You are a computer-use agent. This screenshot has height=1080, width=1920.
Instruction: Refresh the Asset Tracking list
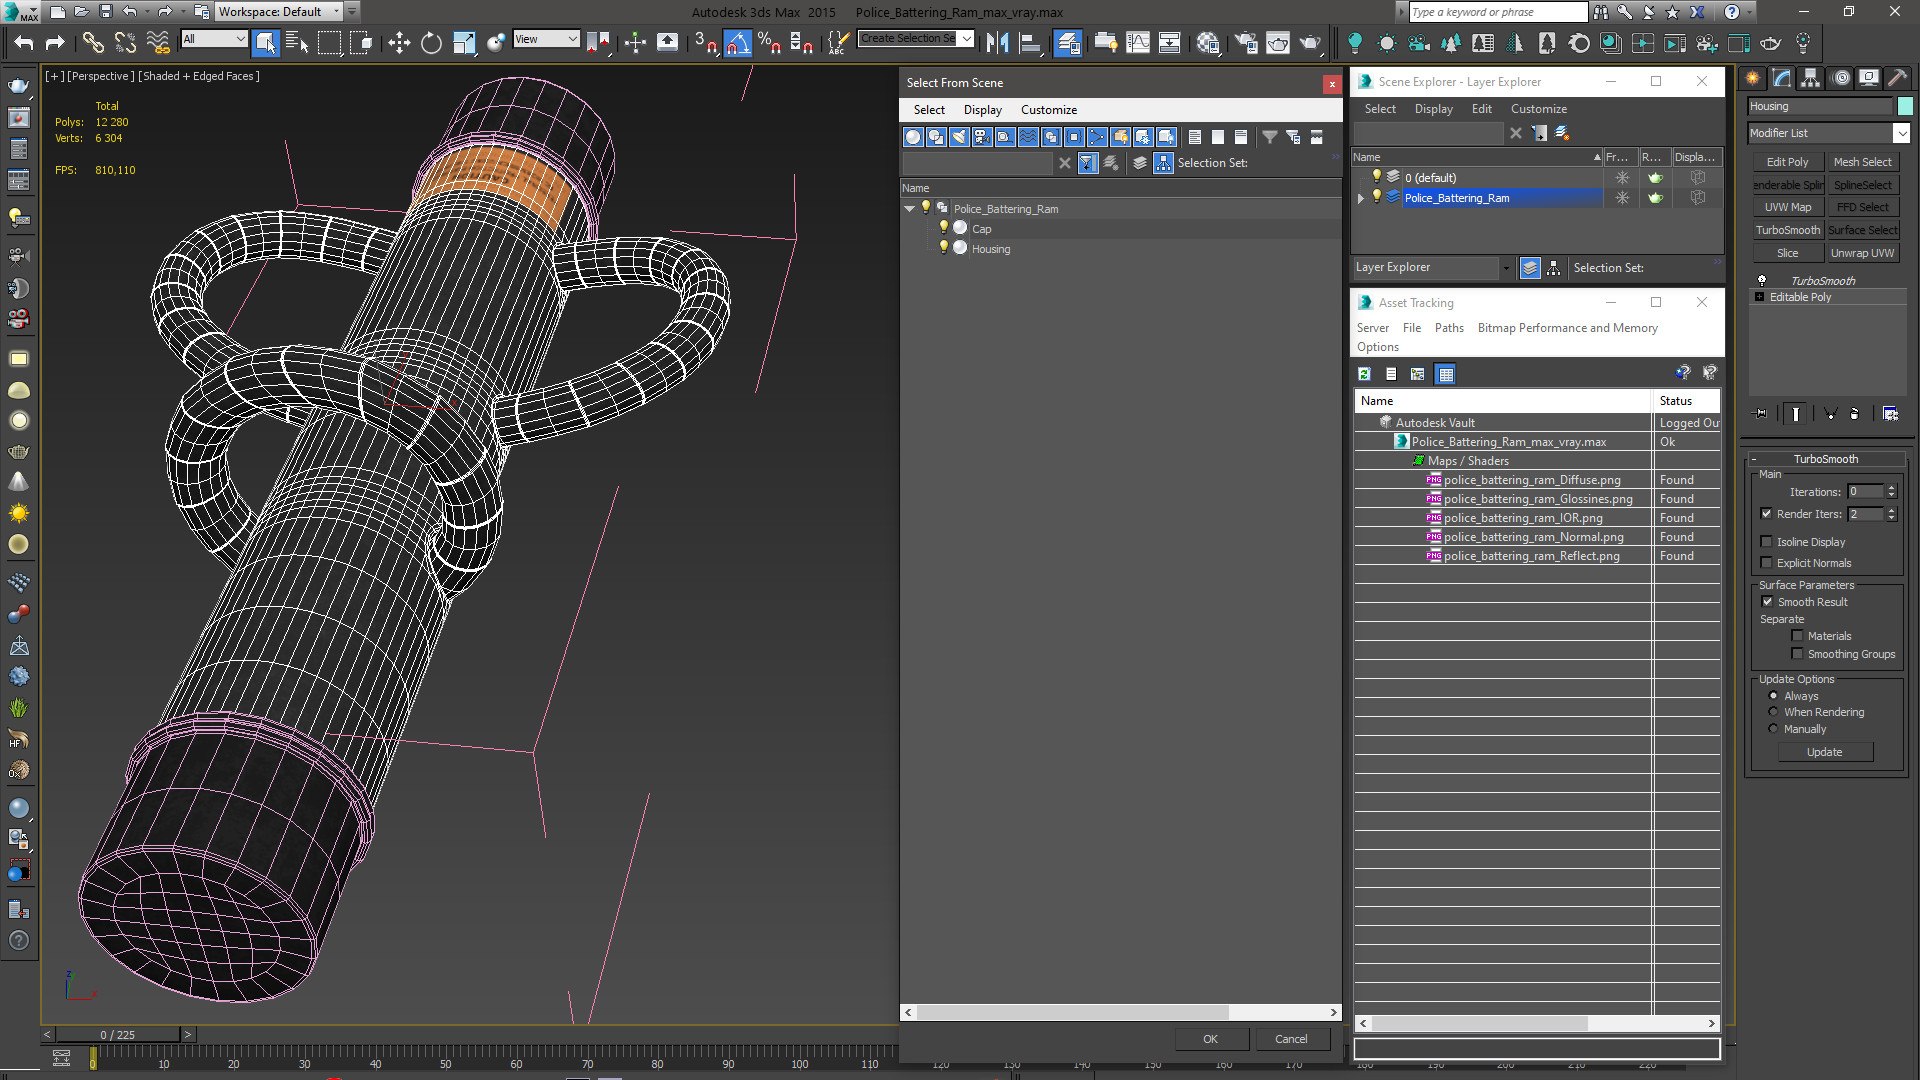tap(1364, 374)
